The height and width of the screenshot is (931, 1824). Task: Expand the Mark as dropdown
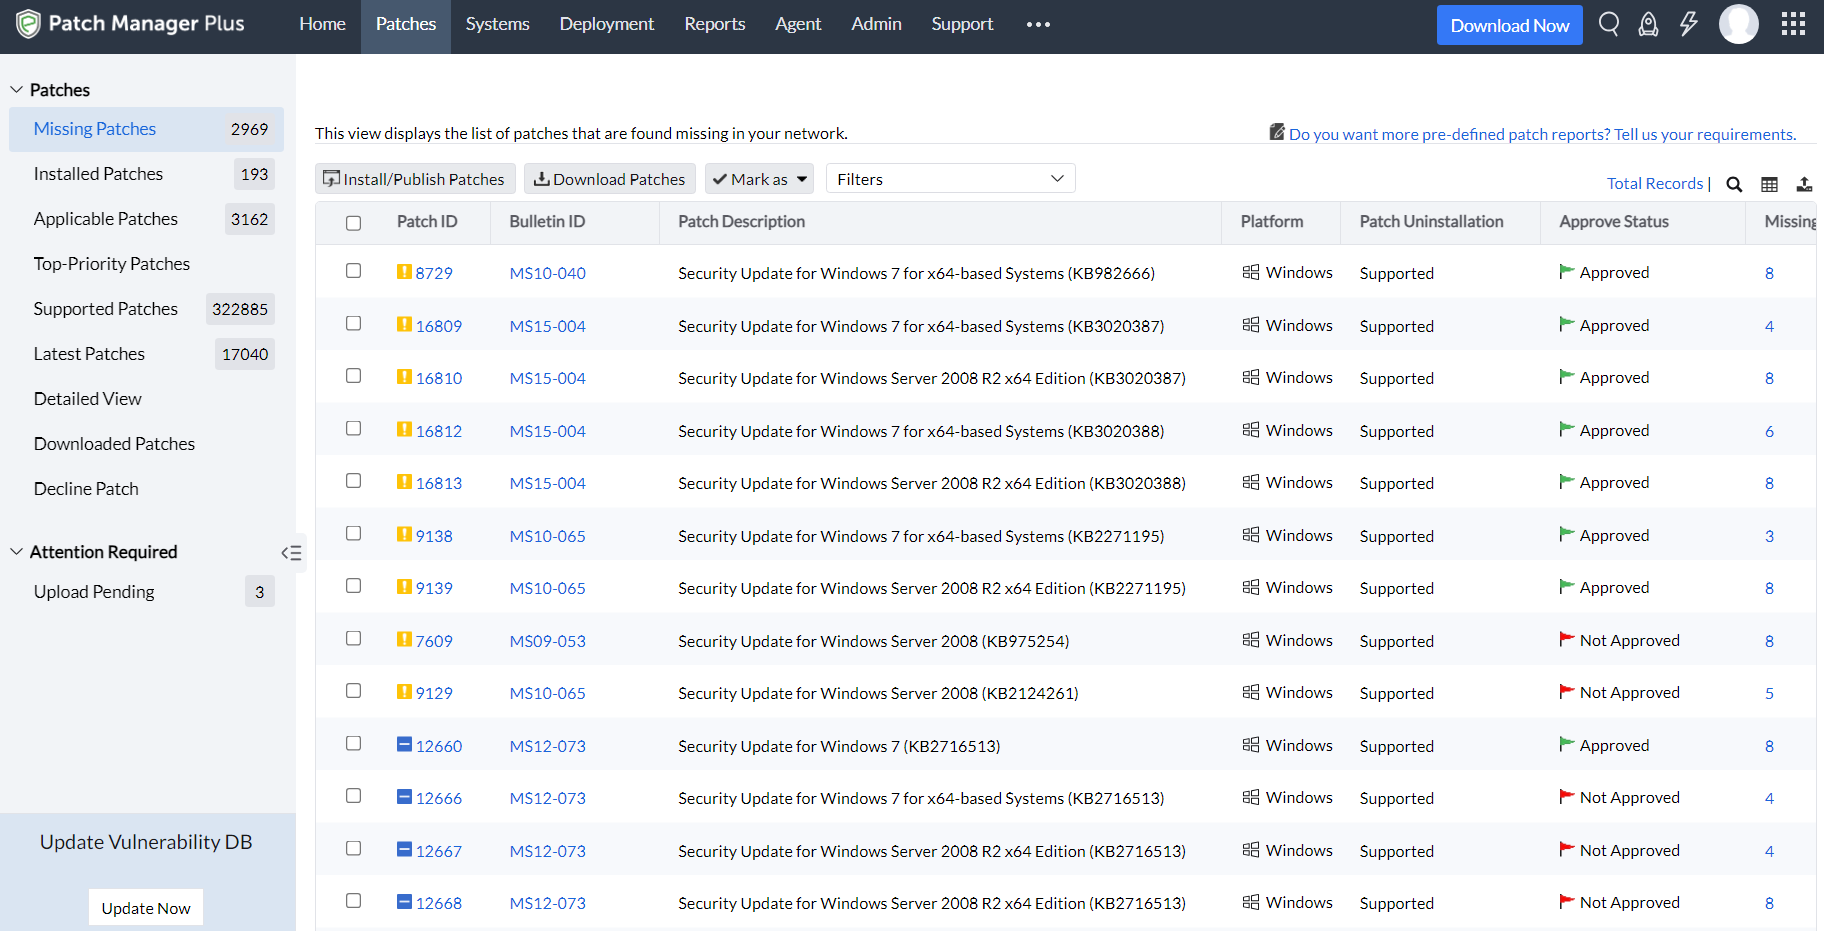(x=759, y=179)
